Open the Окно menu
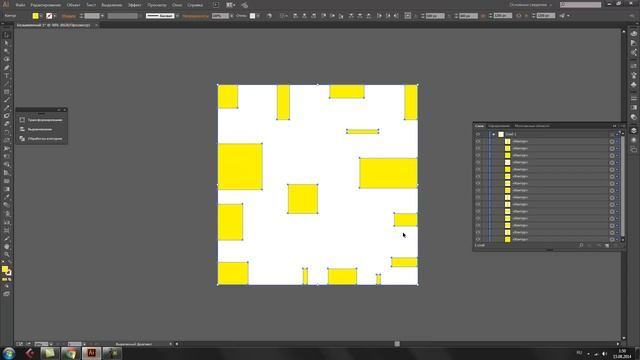Viewport: 640px width, 360px height. point(177,5)
